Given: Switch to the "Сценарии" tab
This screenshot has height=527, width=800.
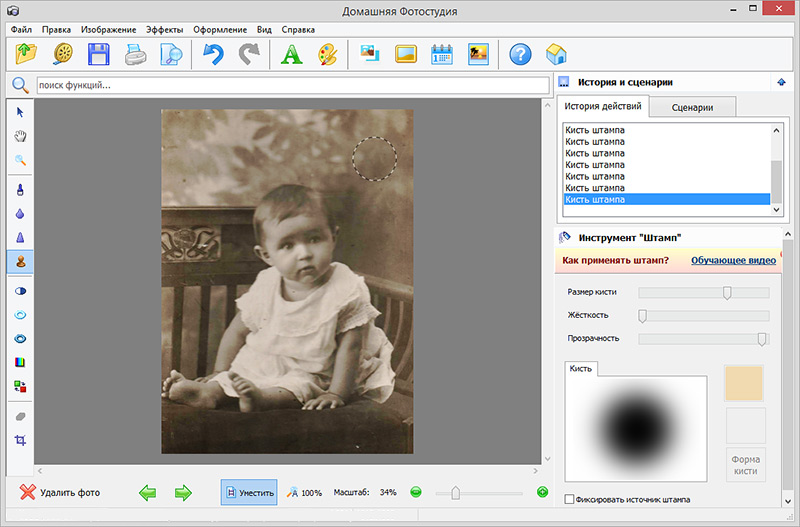Looking at the screenshot, I should coord(693,107).
